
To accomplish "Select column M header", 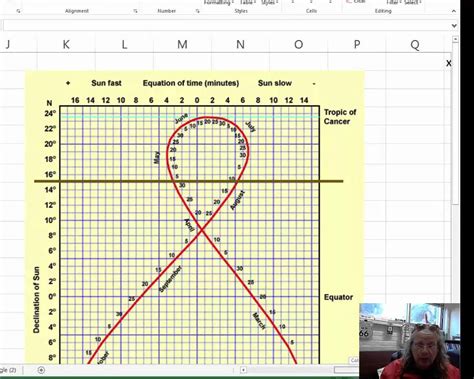I will coord(182,44).
